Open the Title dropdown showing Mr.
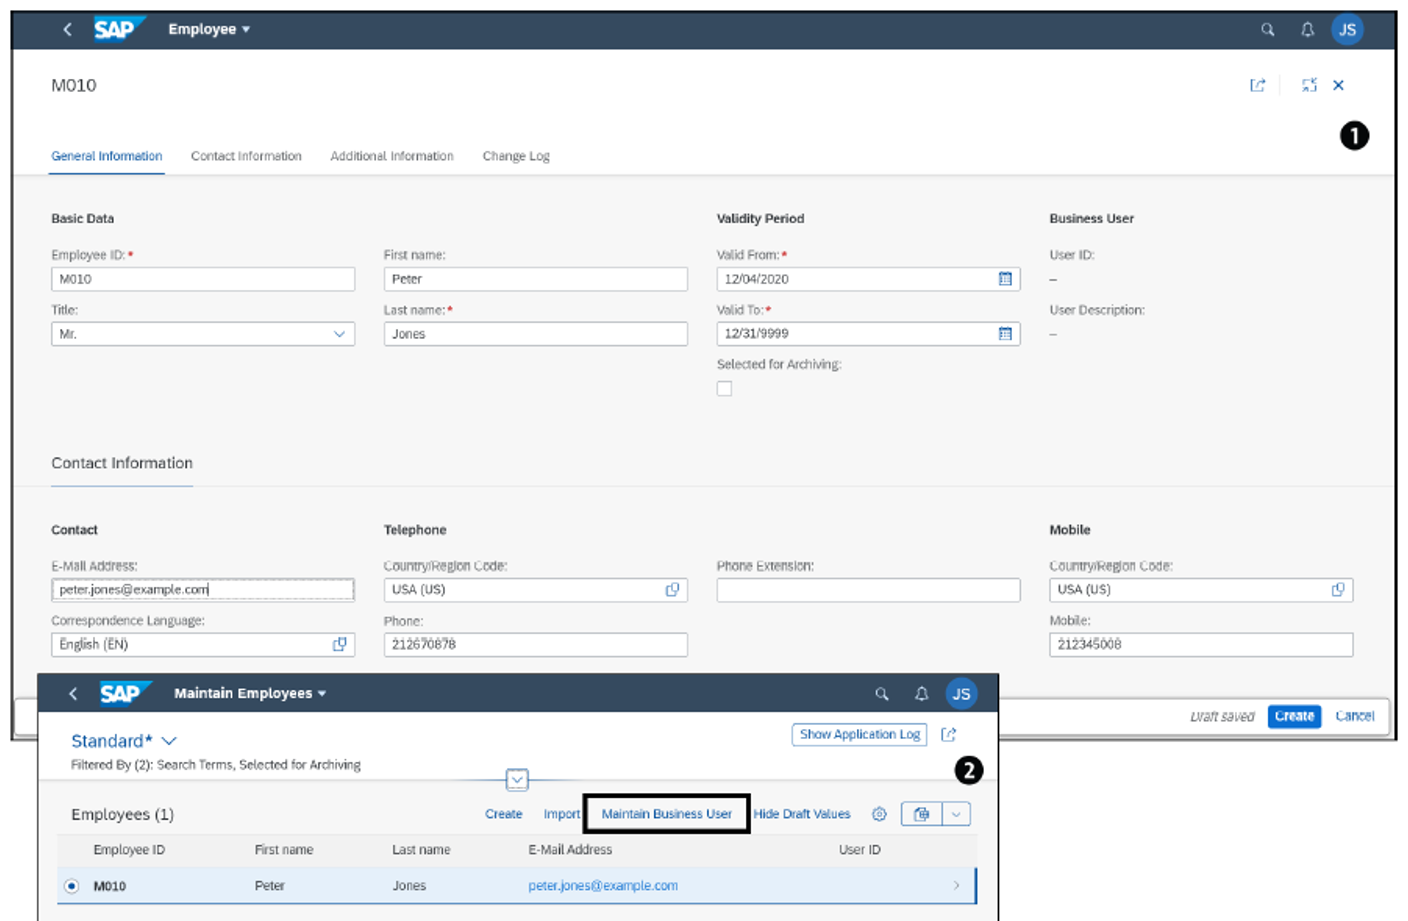Image resolution: width=1408 pixels, height=921 pixels. [340, 333]
